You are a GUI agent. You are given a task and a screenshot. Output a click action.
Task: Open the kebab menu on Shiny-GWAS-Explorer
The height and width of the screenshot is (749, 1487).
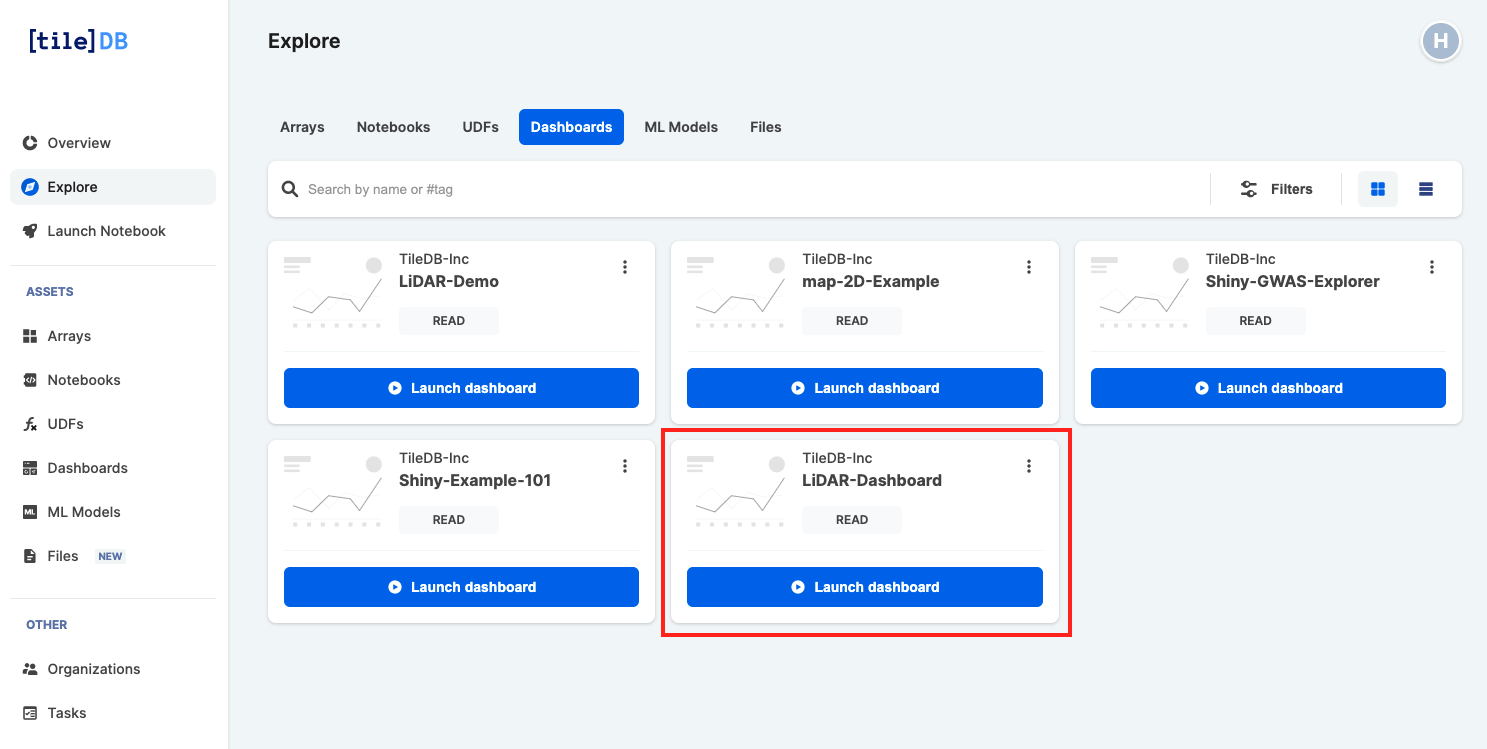pos(1432,266)
